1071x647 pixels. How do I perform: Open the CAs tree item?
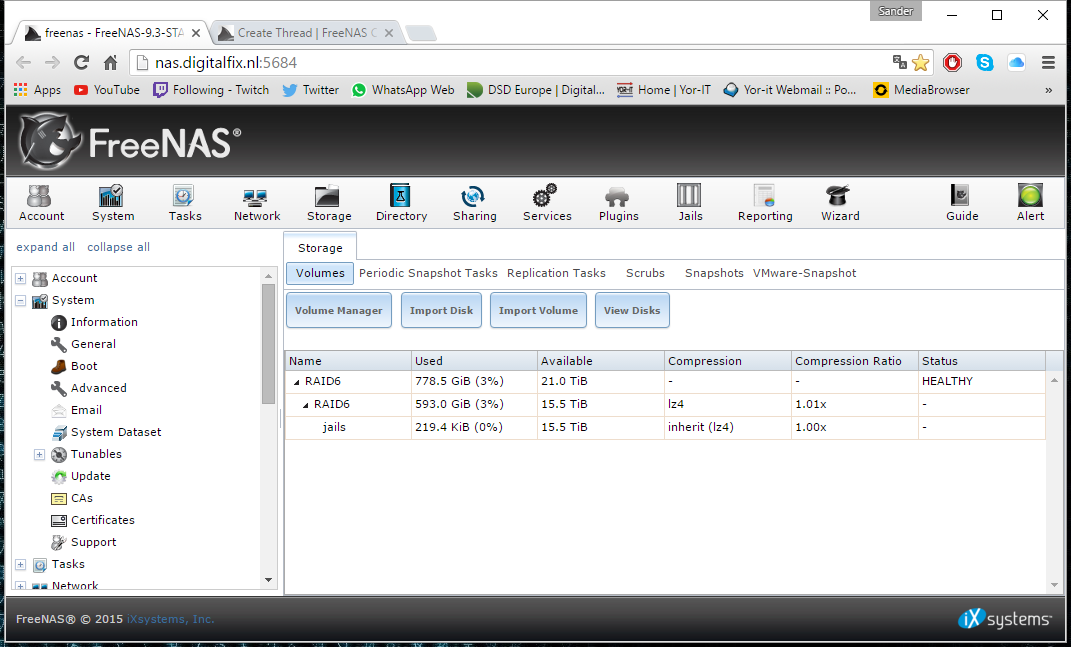pyautogui.click(x=81, y=498)
